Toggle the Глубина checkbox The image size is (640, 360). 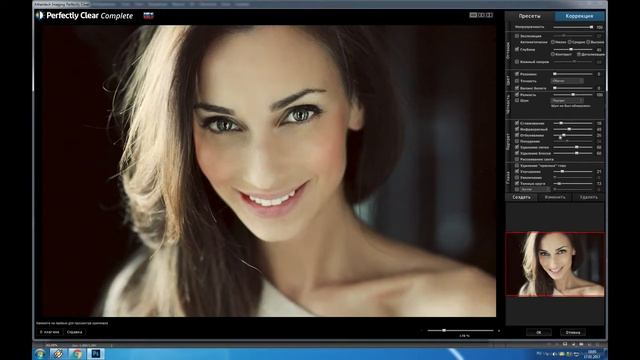pos(517,49)
